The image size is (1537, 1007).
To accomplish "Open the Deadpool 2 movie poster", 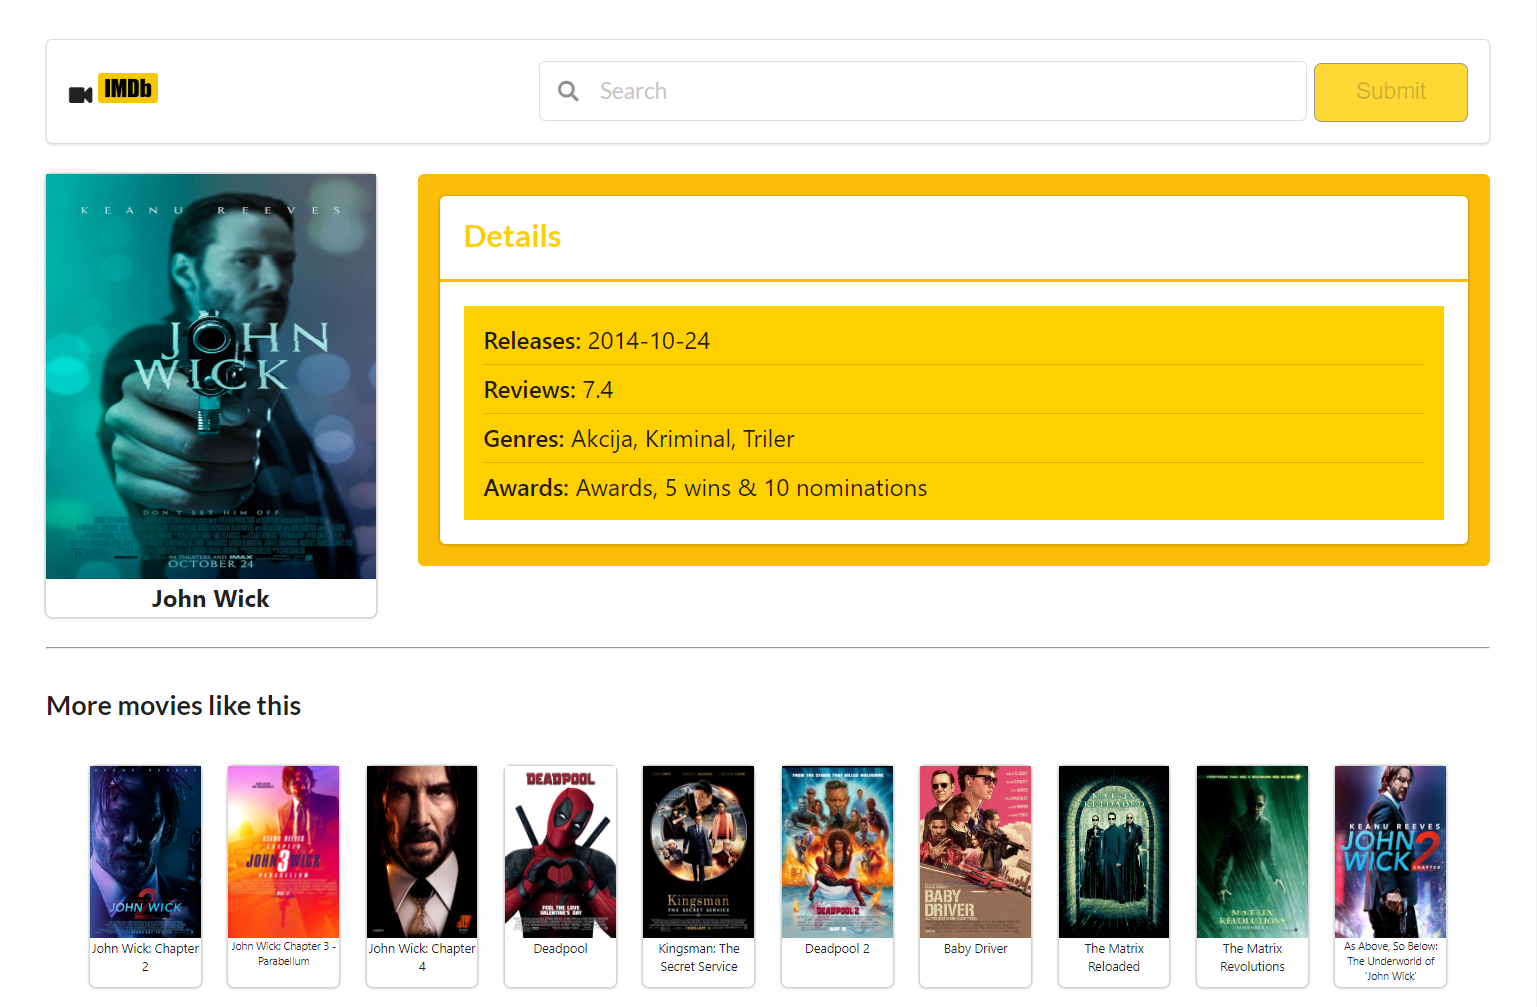I will tap(837, 852).
